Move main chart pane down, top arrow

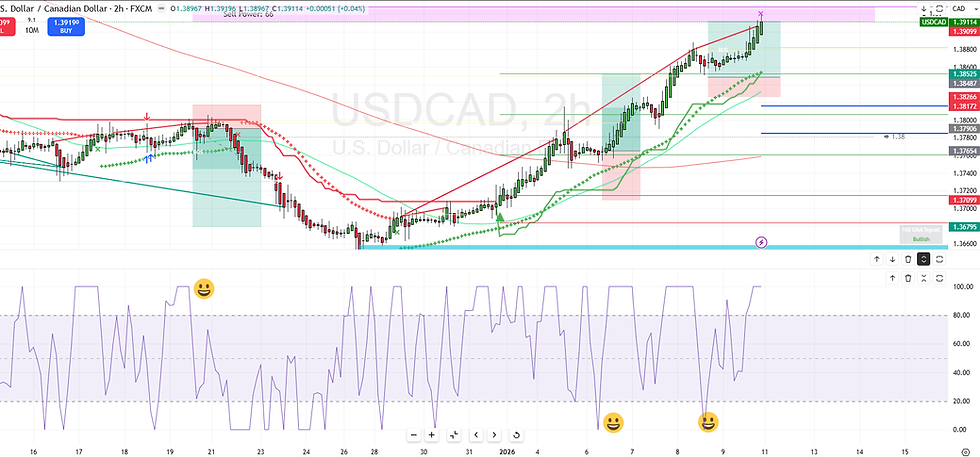[924, 8]
